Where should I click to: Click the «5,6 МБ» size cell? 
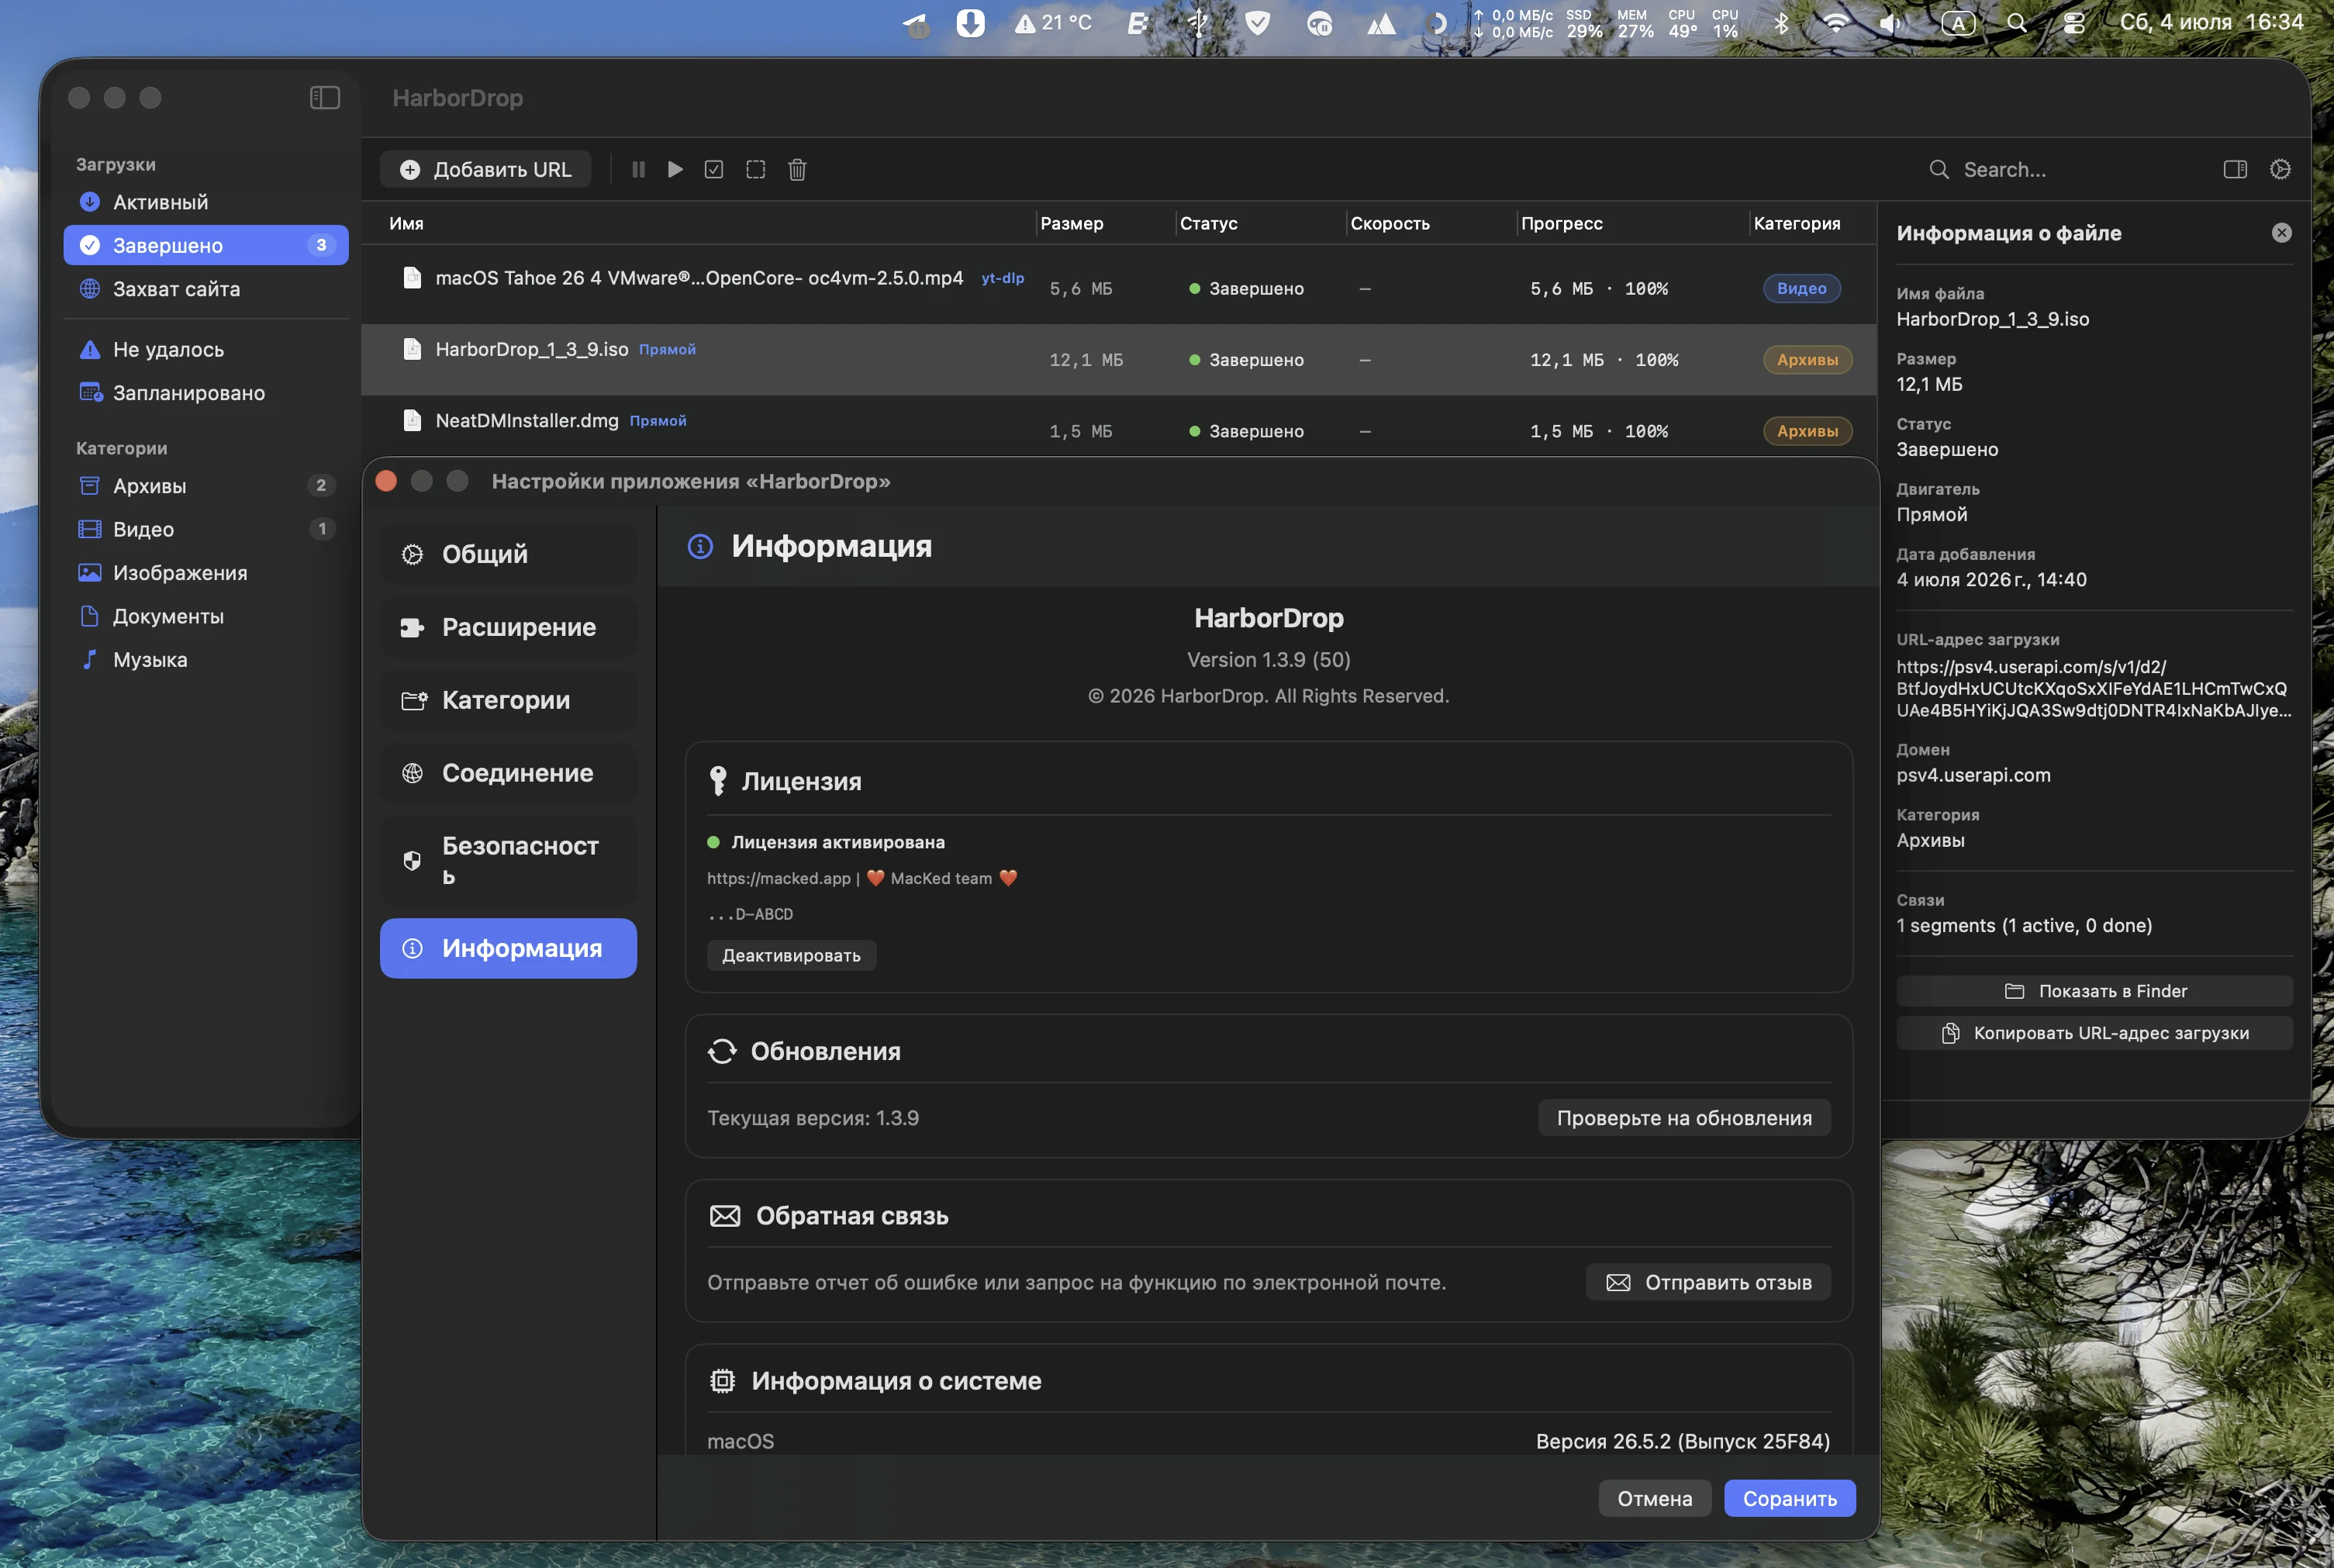pos(1081,288)
